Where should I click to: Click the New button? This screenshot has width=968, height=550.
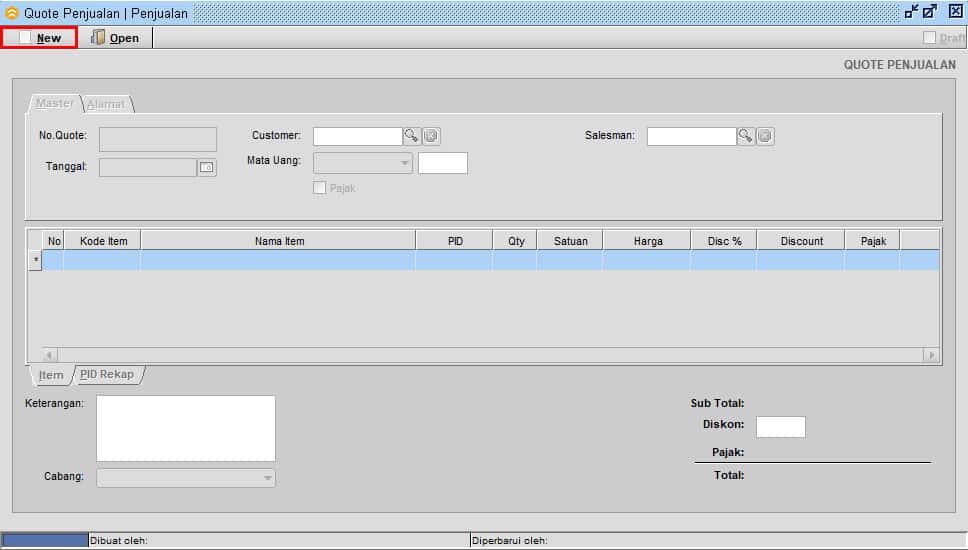40,38
